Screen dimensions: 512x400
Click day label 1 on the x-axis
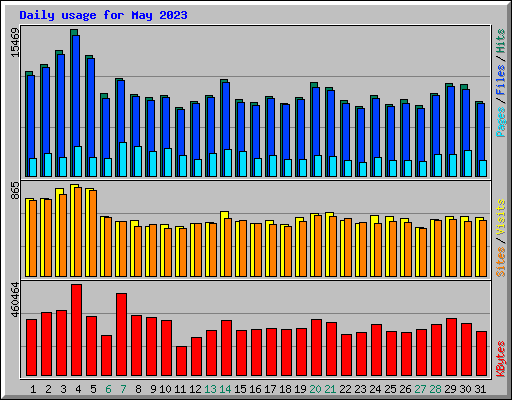(33, 389)
